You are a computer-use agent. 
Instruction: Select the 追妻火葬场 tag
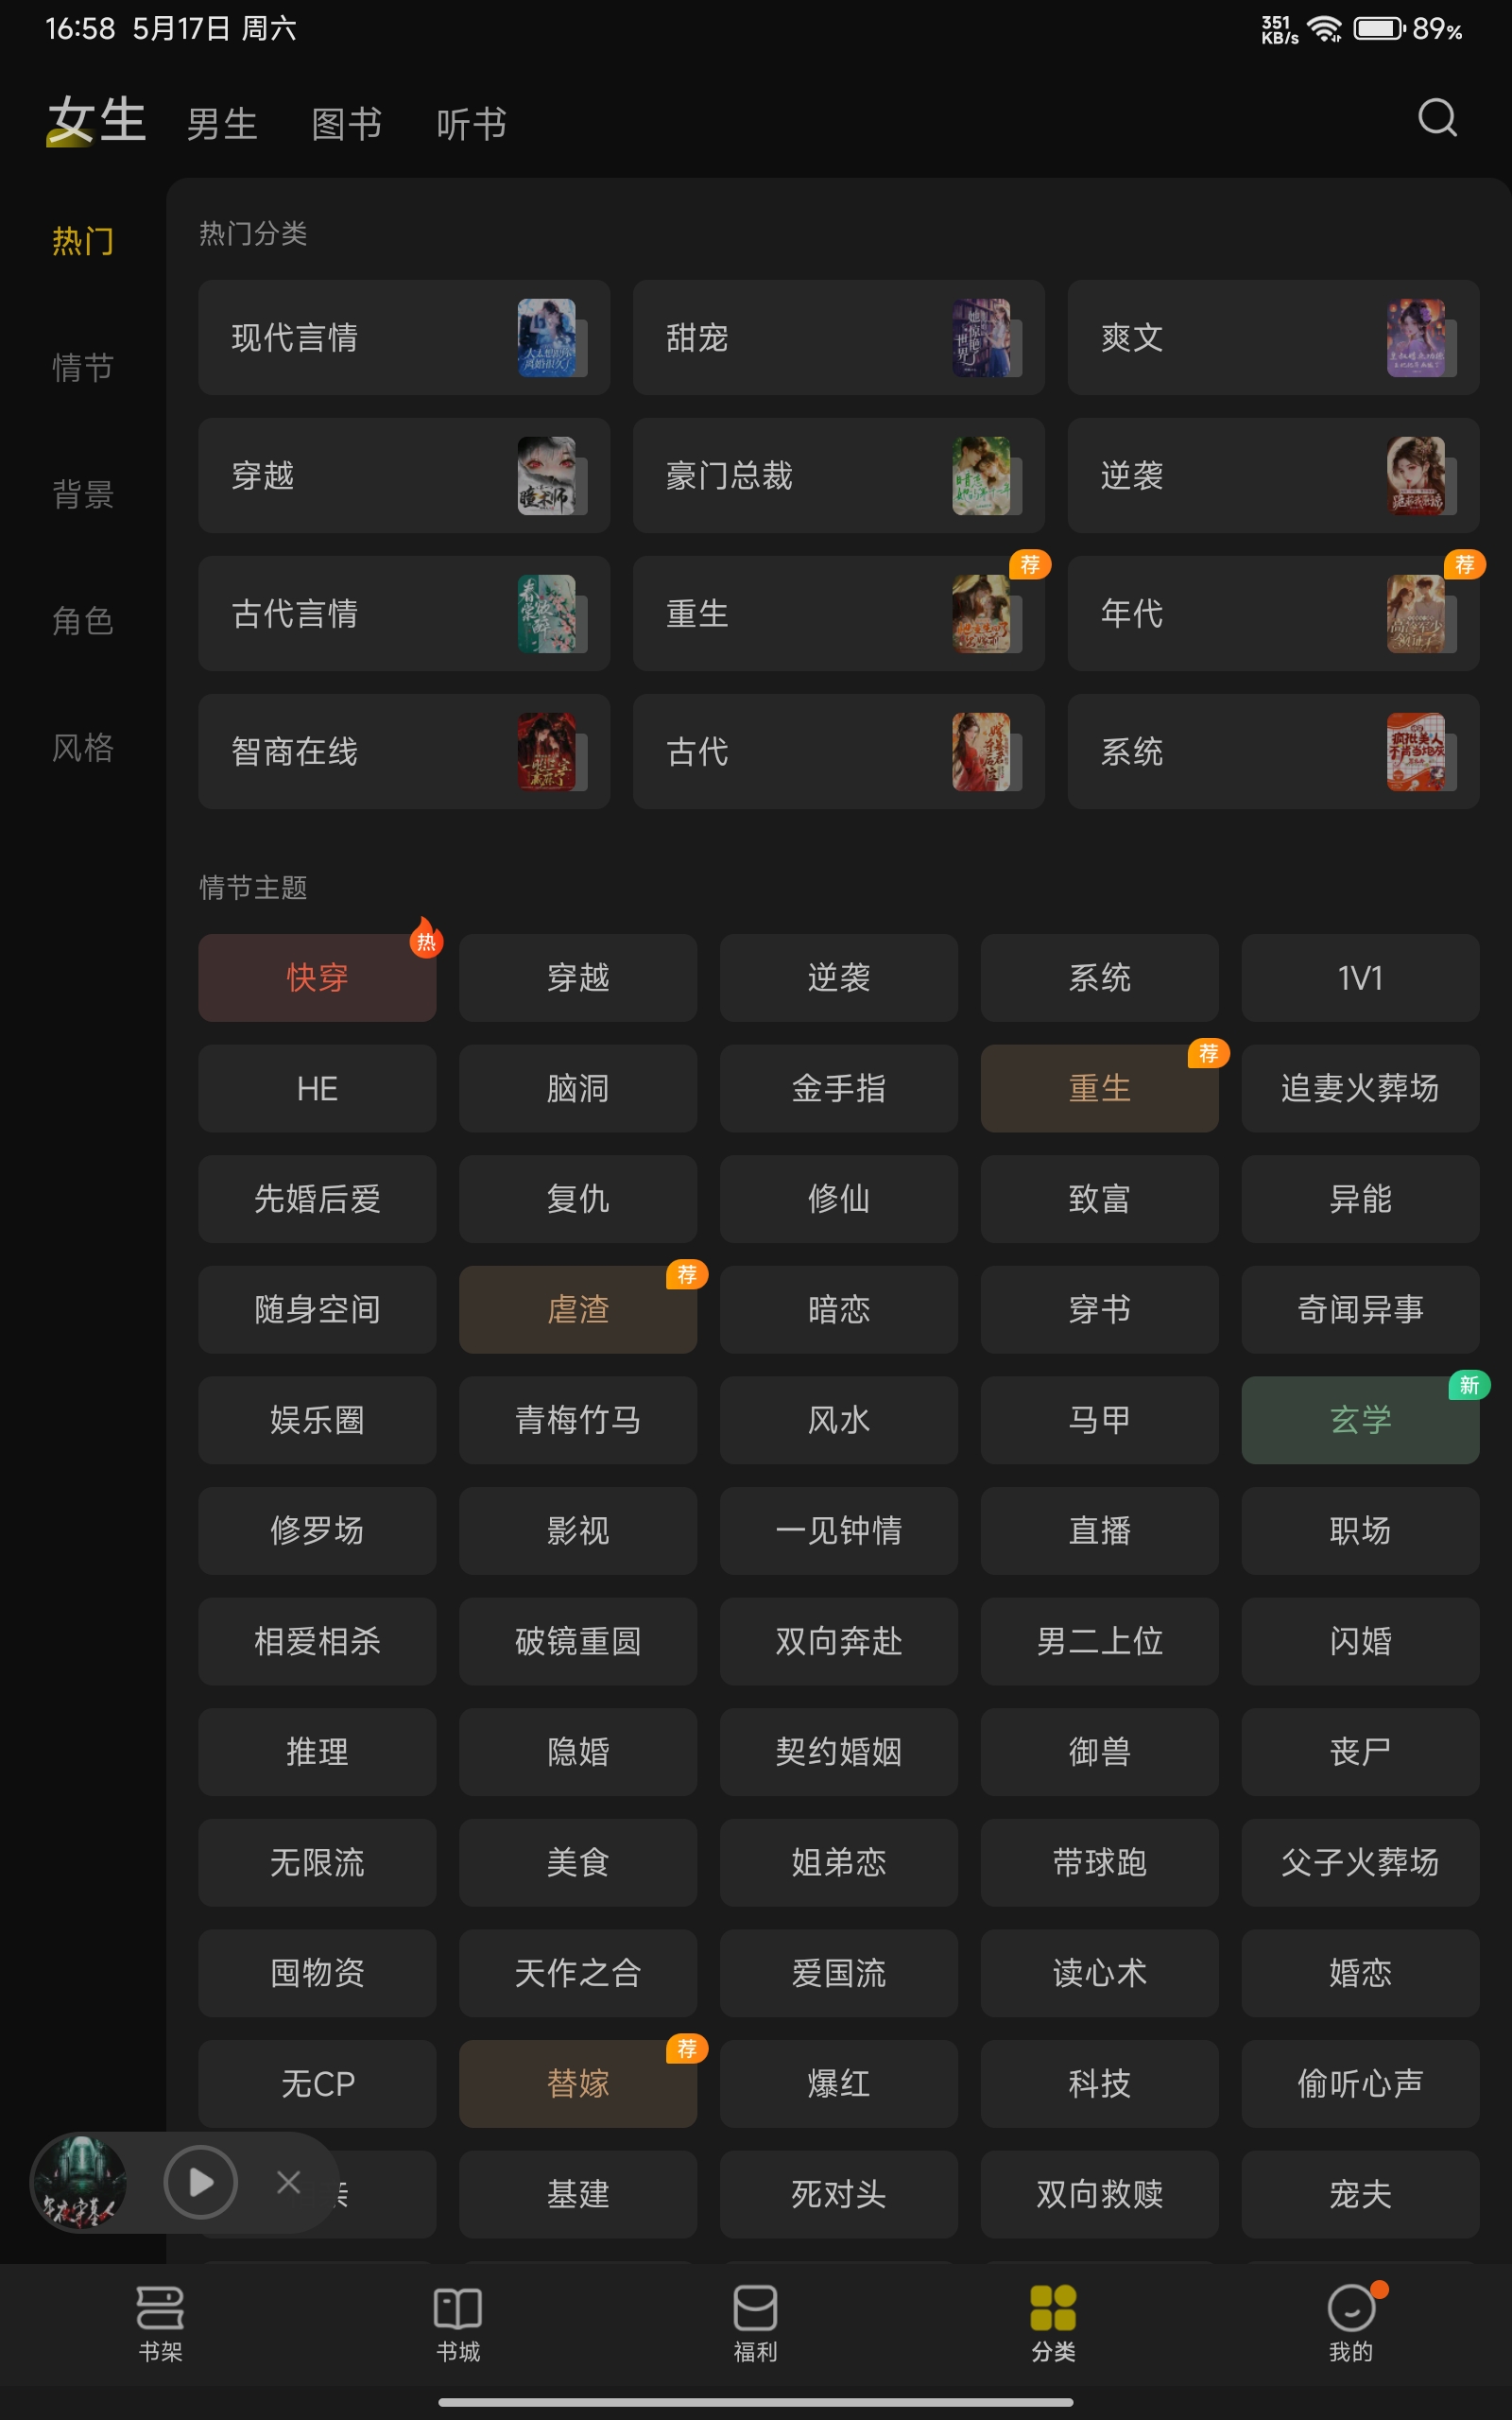(x=1360, y=1088)
